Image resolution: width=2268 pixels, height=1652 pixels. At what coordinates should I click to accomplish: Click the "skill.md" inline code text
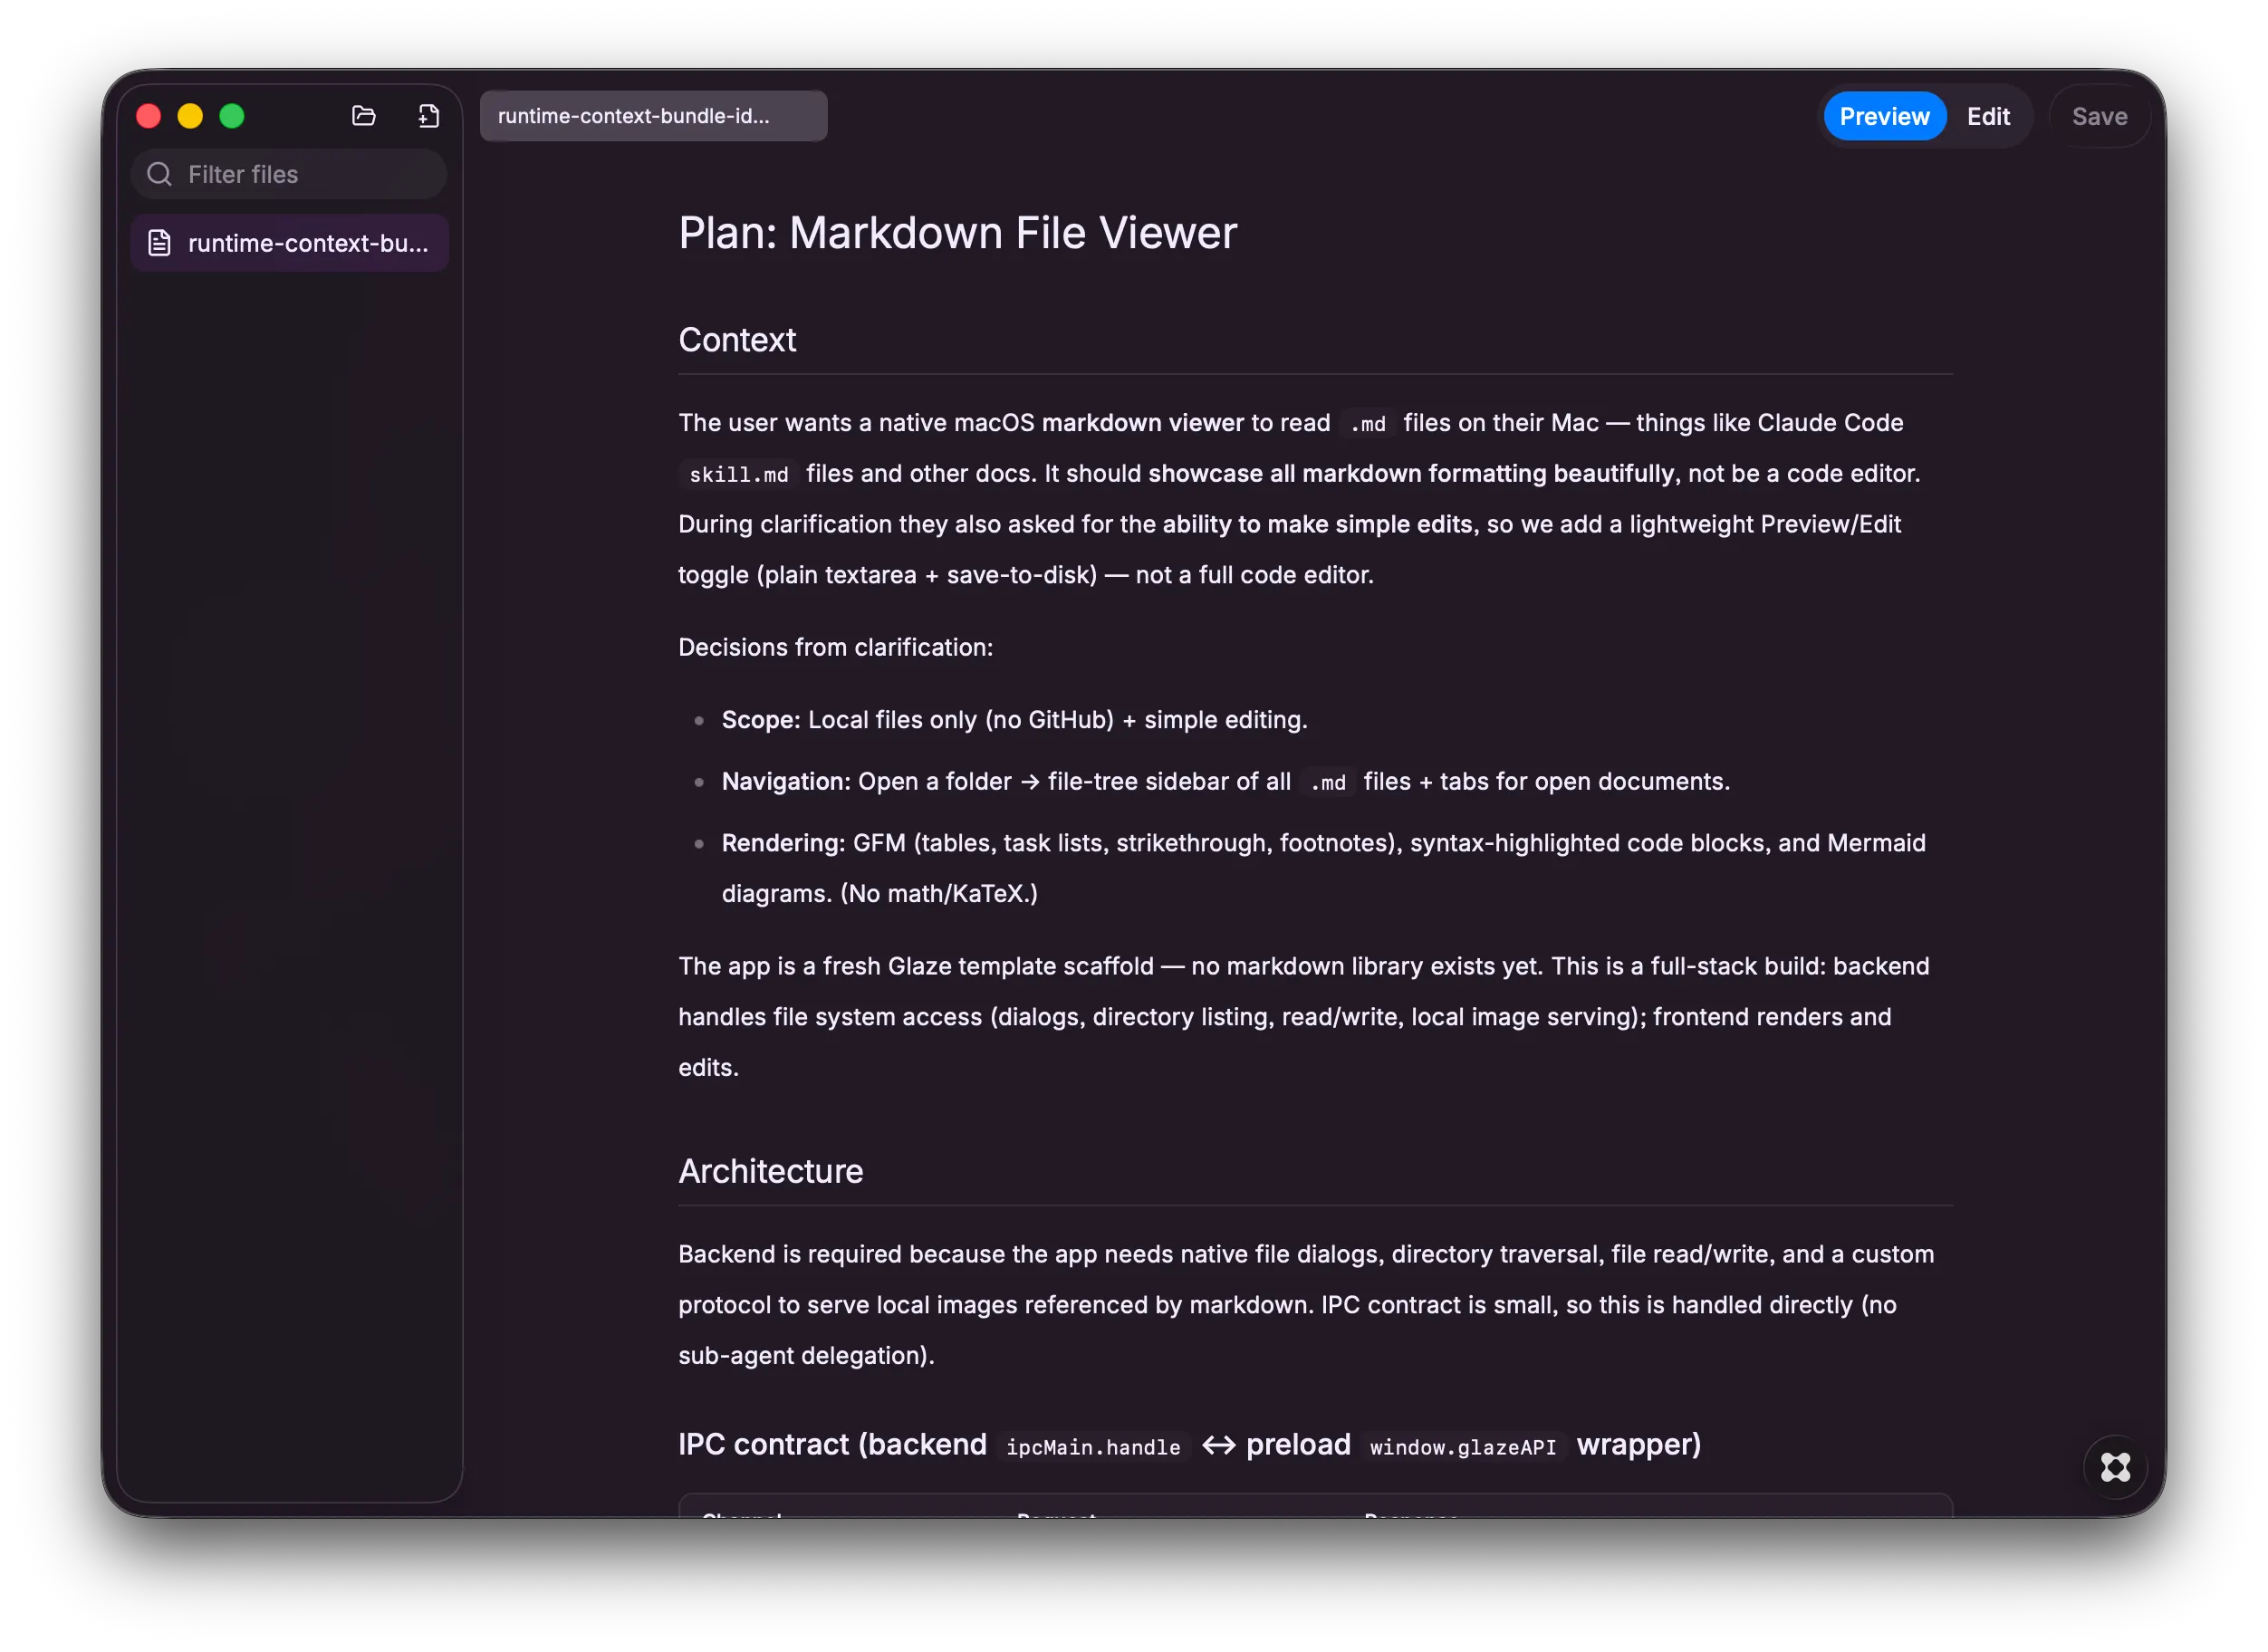point(738,474)
